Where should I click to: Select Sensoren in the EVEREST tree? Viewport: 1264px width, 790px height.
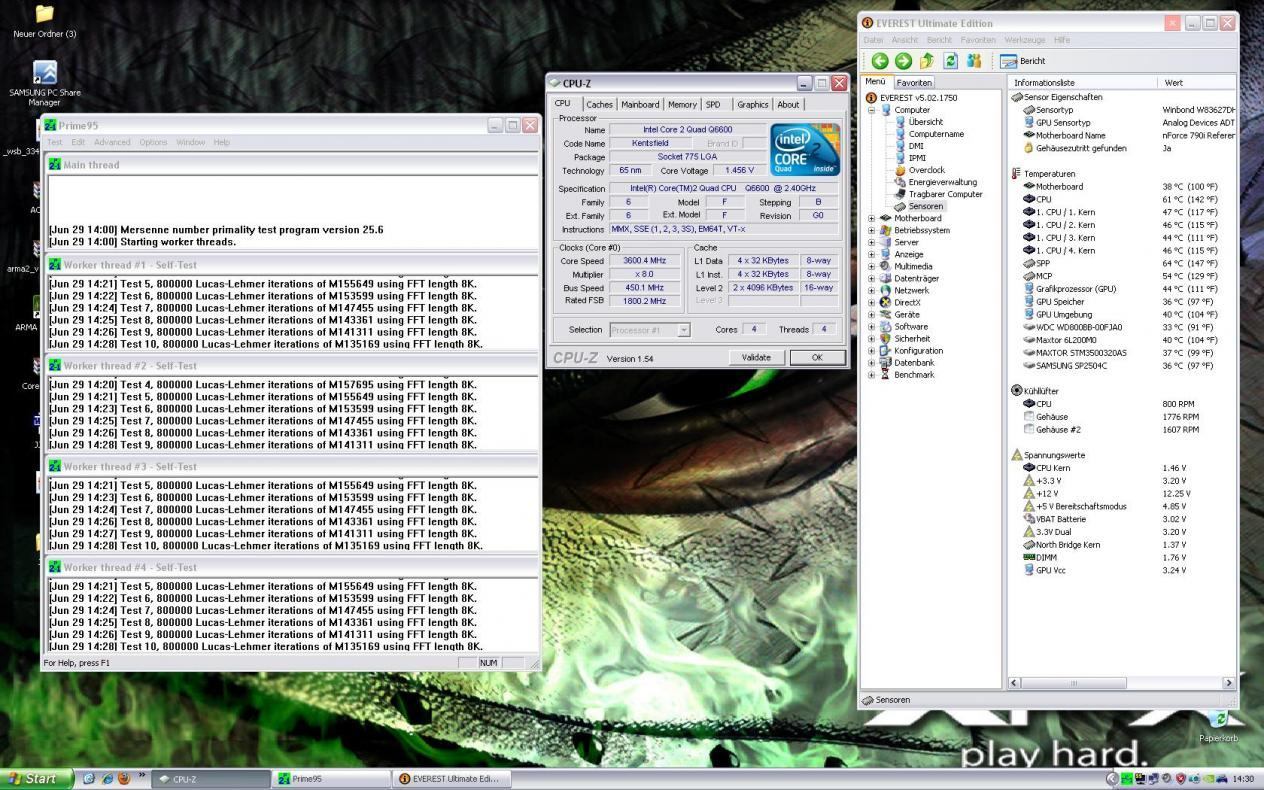point(925,206)
